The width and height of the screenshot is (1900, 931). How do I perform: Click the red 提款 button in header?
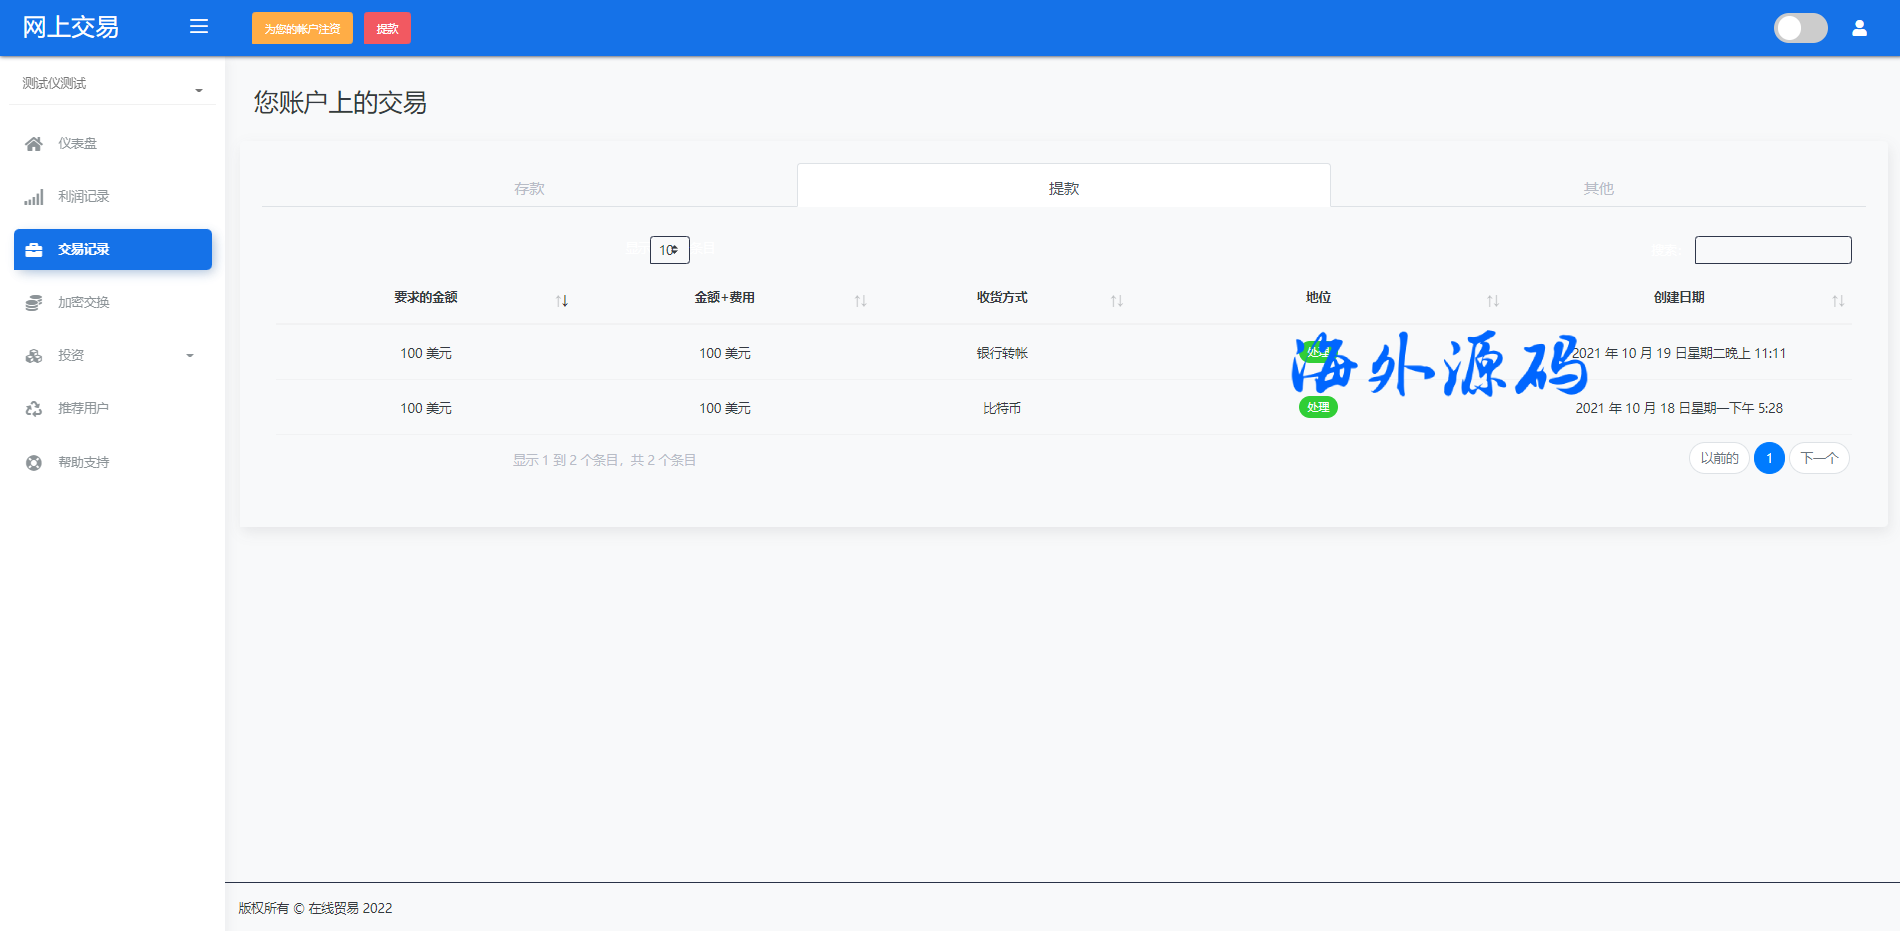tap(387, 28)
